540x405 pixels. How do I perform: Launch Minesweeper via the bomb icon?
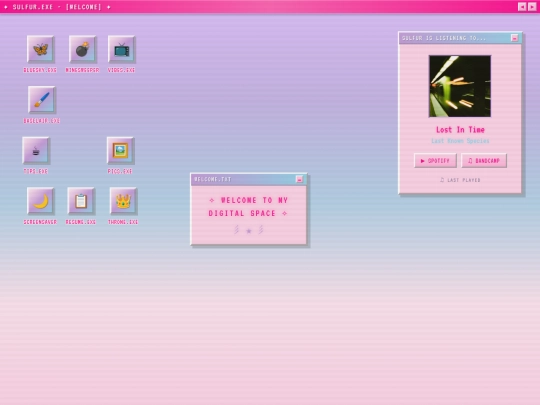pos(82,49)
